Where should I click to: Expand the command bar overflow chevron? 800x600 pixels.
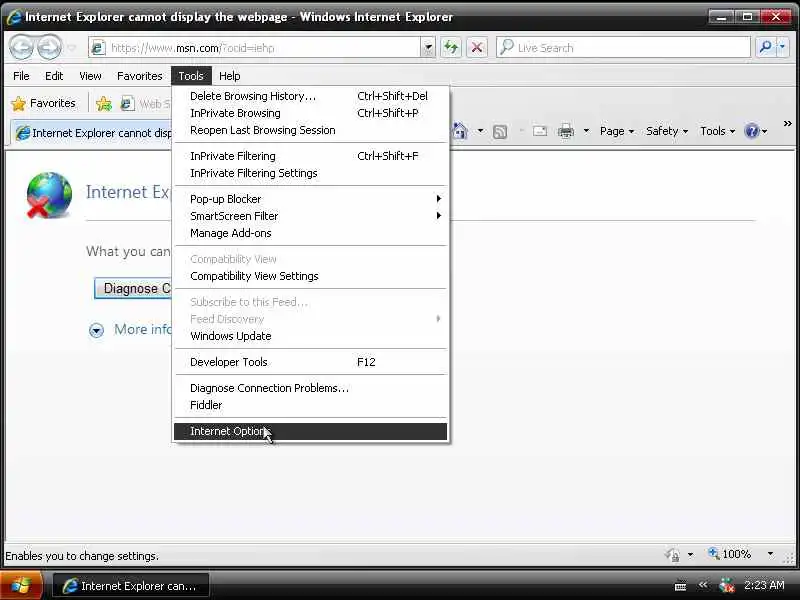coord(787,123)
